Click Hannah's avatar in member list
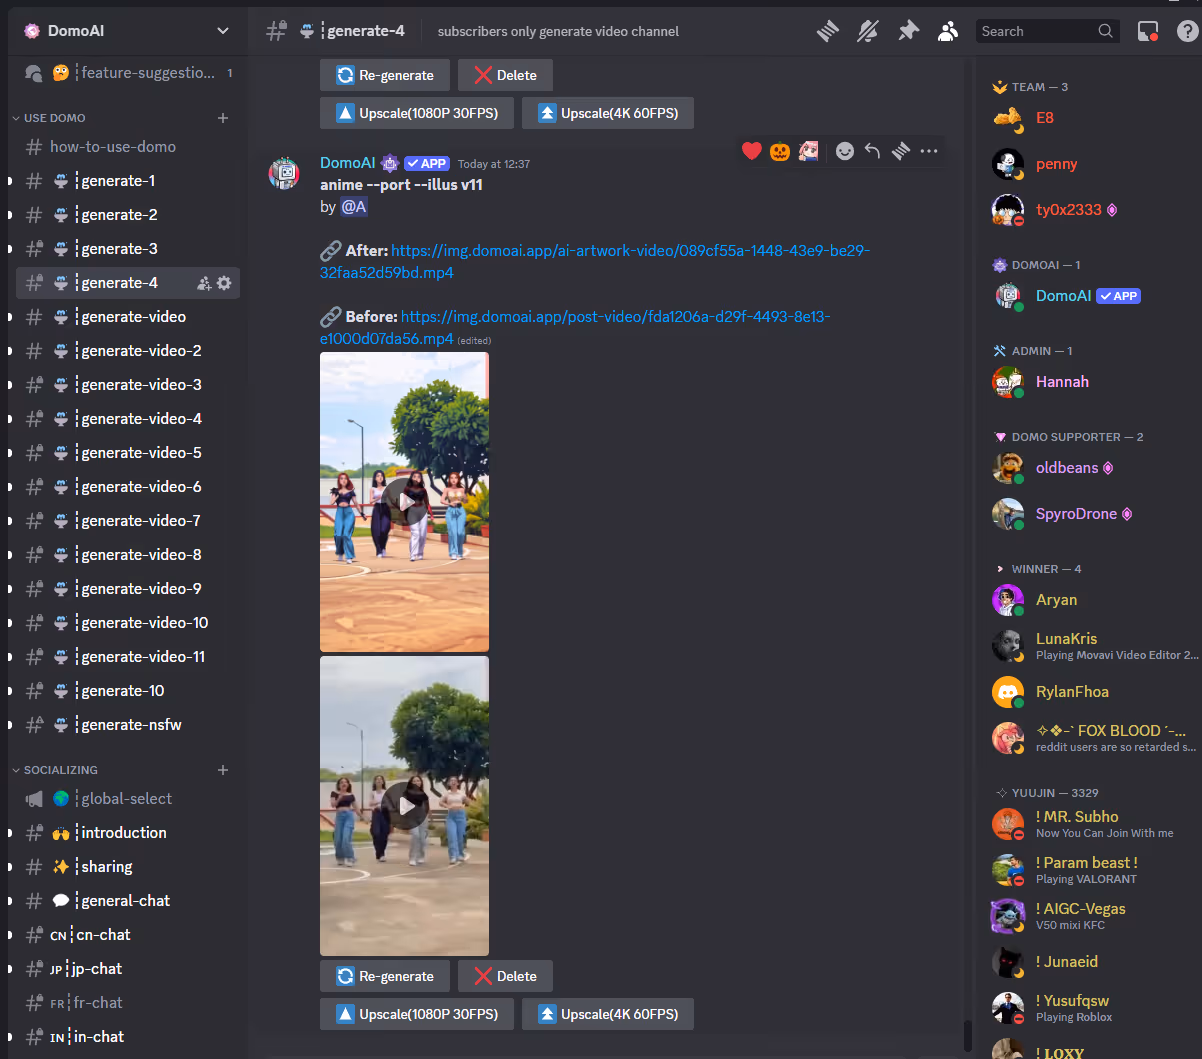This screenshot has height=1059, width=1202. click(x=1008, y=382)
